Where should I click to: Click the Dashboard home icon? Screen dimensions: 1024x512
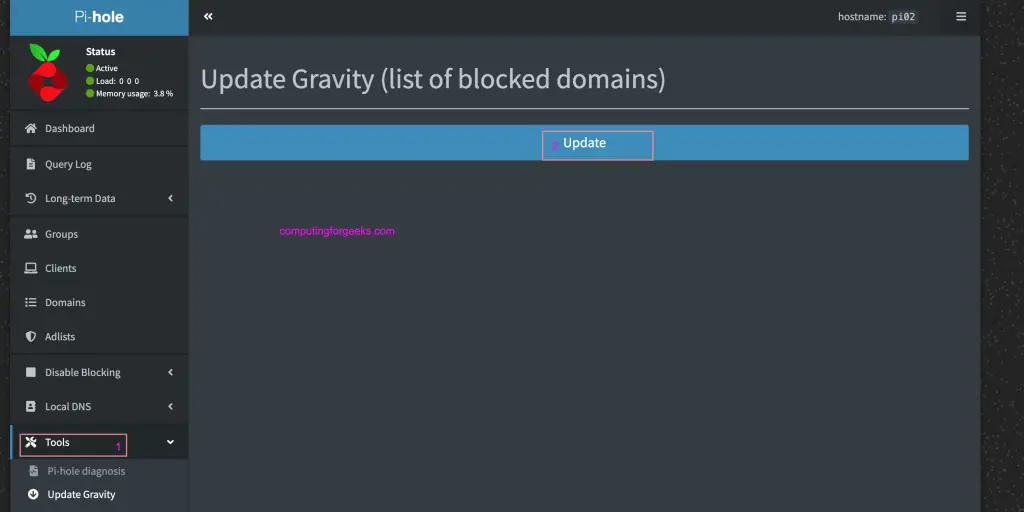(31, 128)
